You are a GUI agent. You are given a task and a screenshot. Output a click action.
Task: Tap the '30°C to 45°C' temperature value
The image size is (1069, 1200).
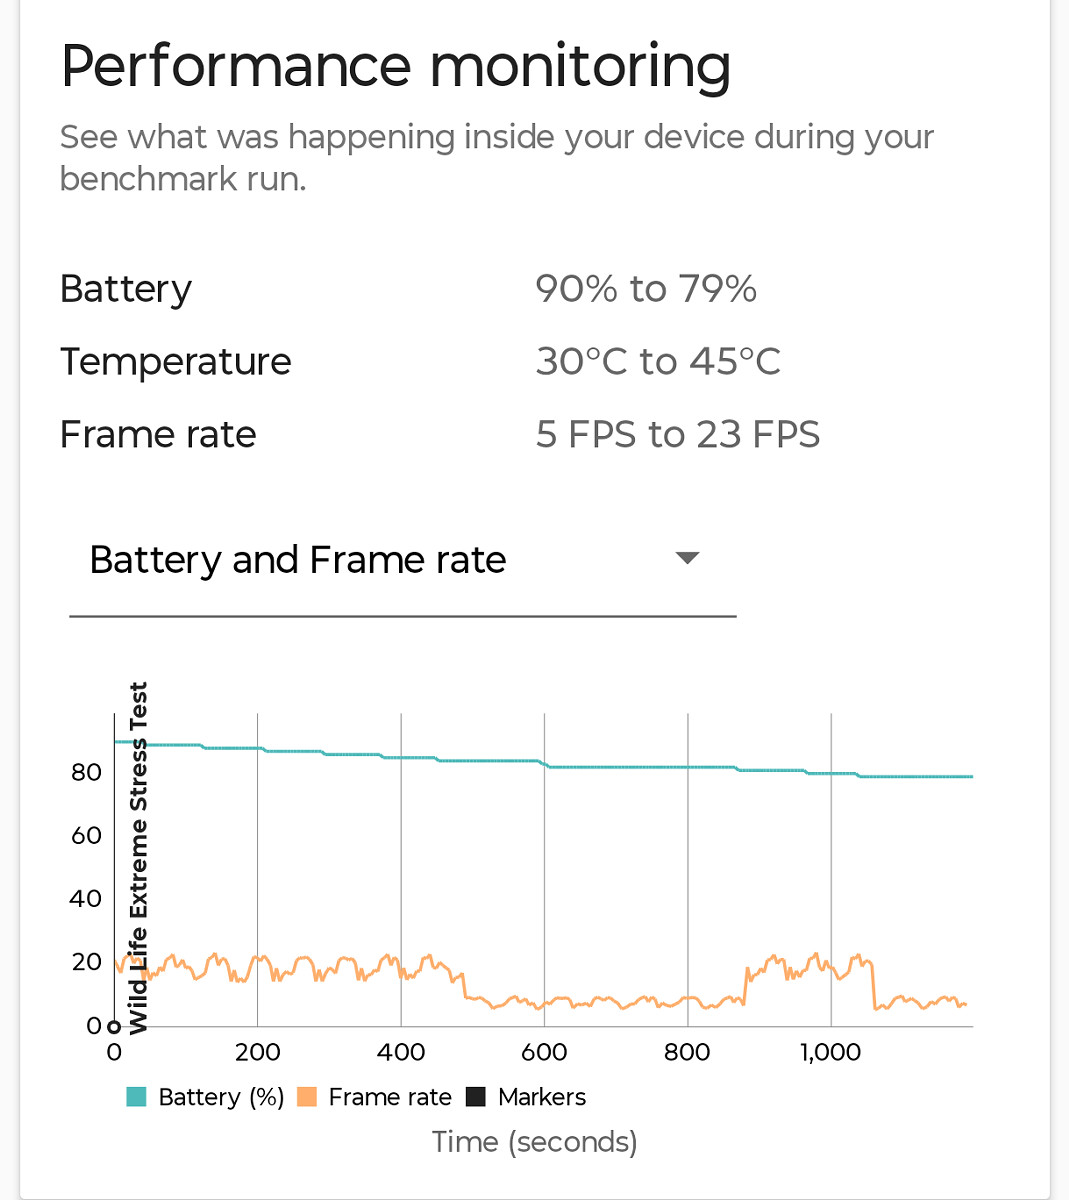click(x=658, y=362)
